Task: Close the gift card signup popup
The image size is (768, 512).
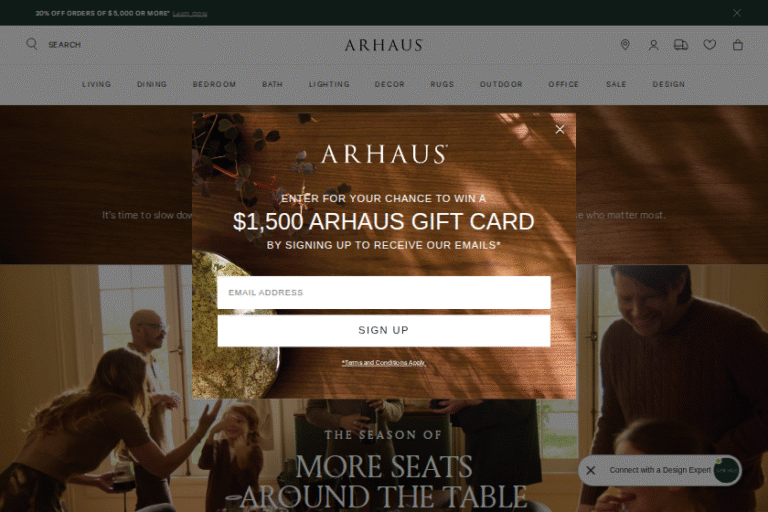Action: coord(560,129)
